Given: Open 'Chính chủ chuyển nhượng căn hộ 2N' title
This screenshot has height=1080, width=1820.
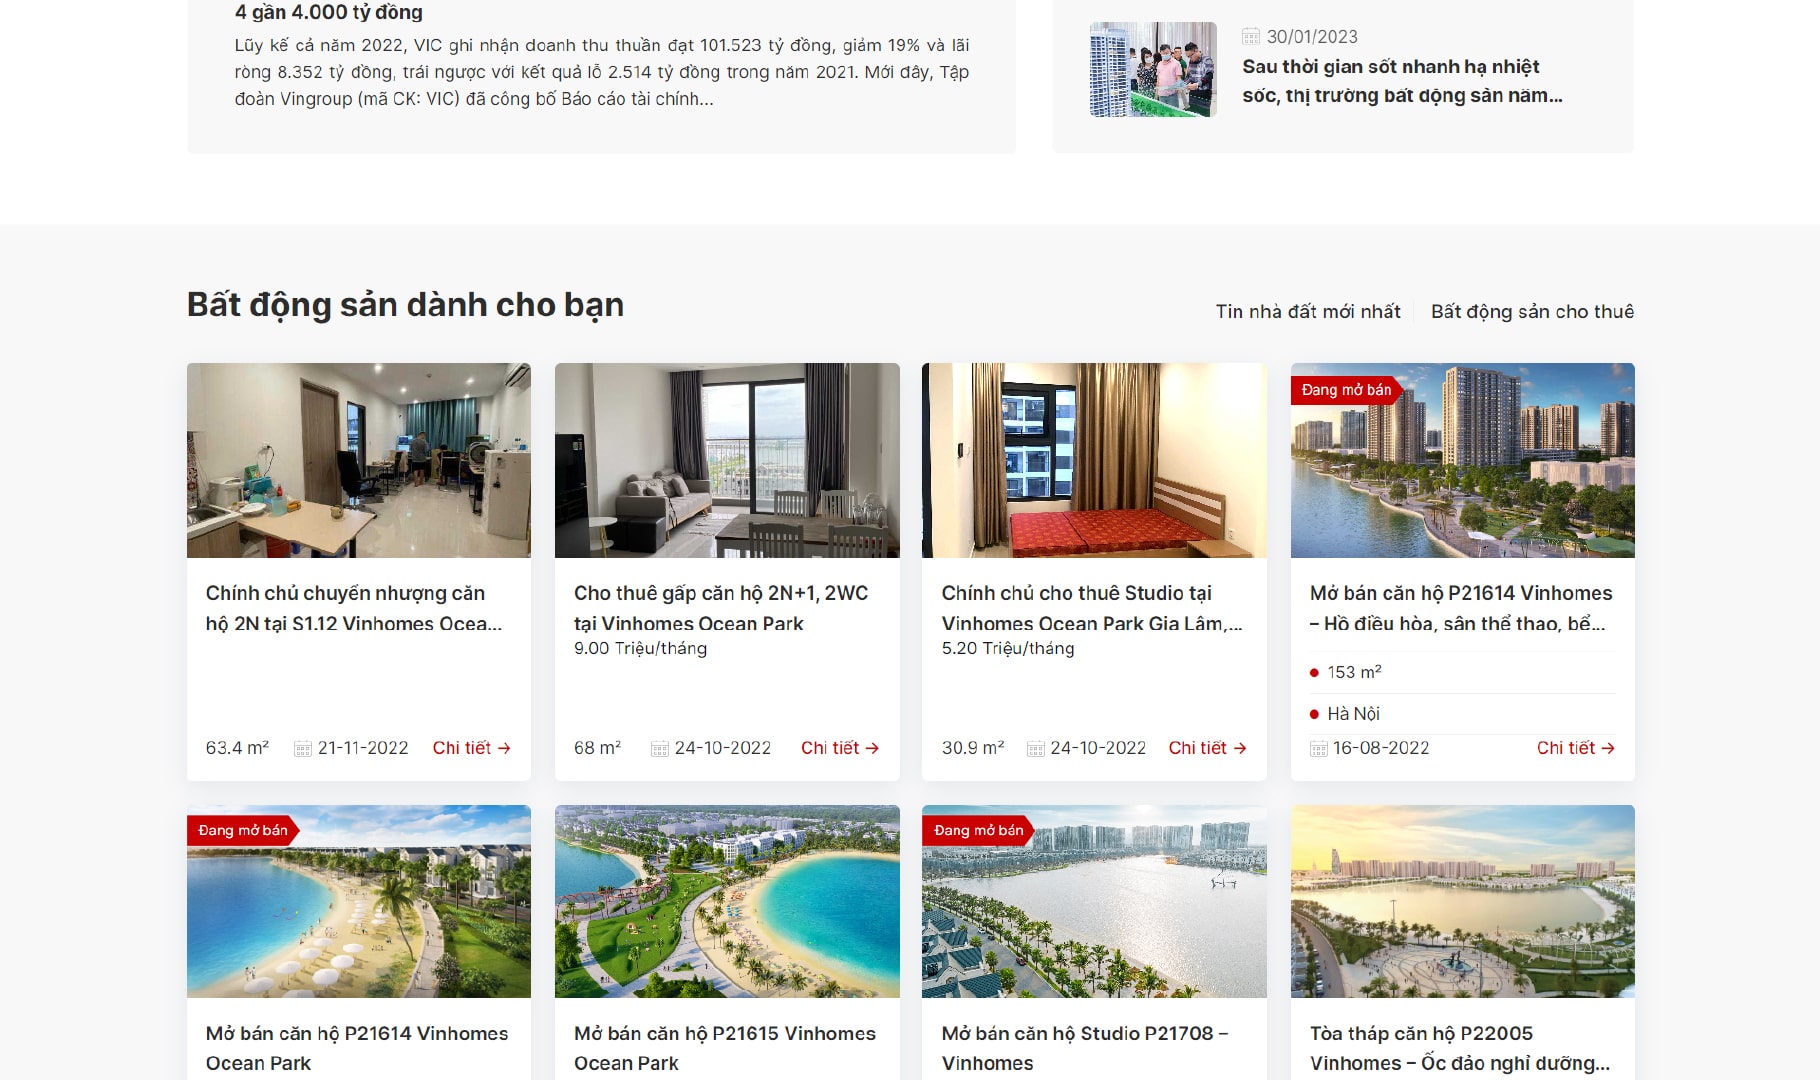Looking at the screenshot, I should [354, 608].
